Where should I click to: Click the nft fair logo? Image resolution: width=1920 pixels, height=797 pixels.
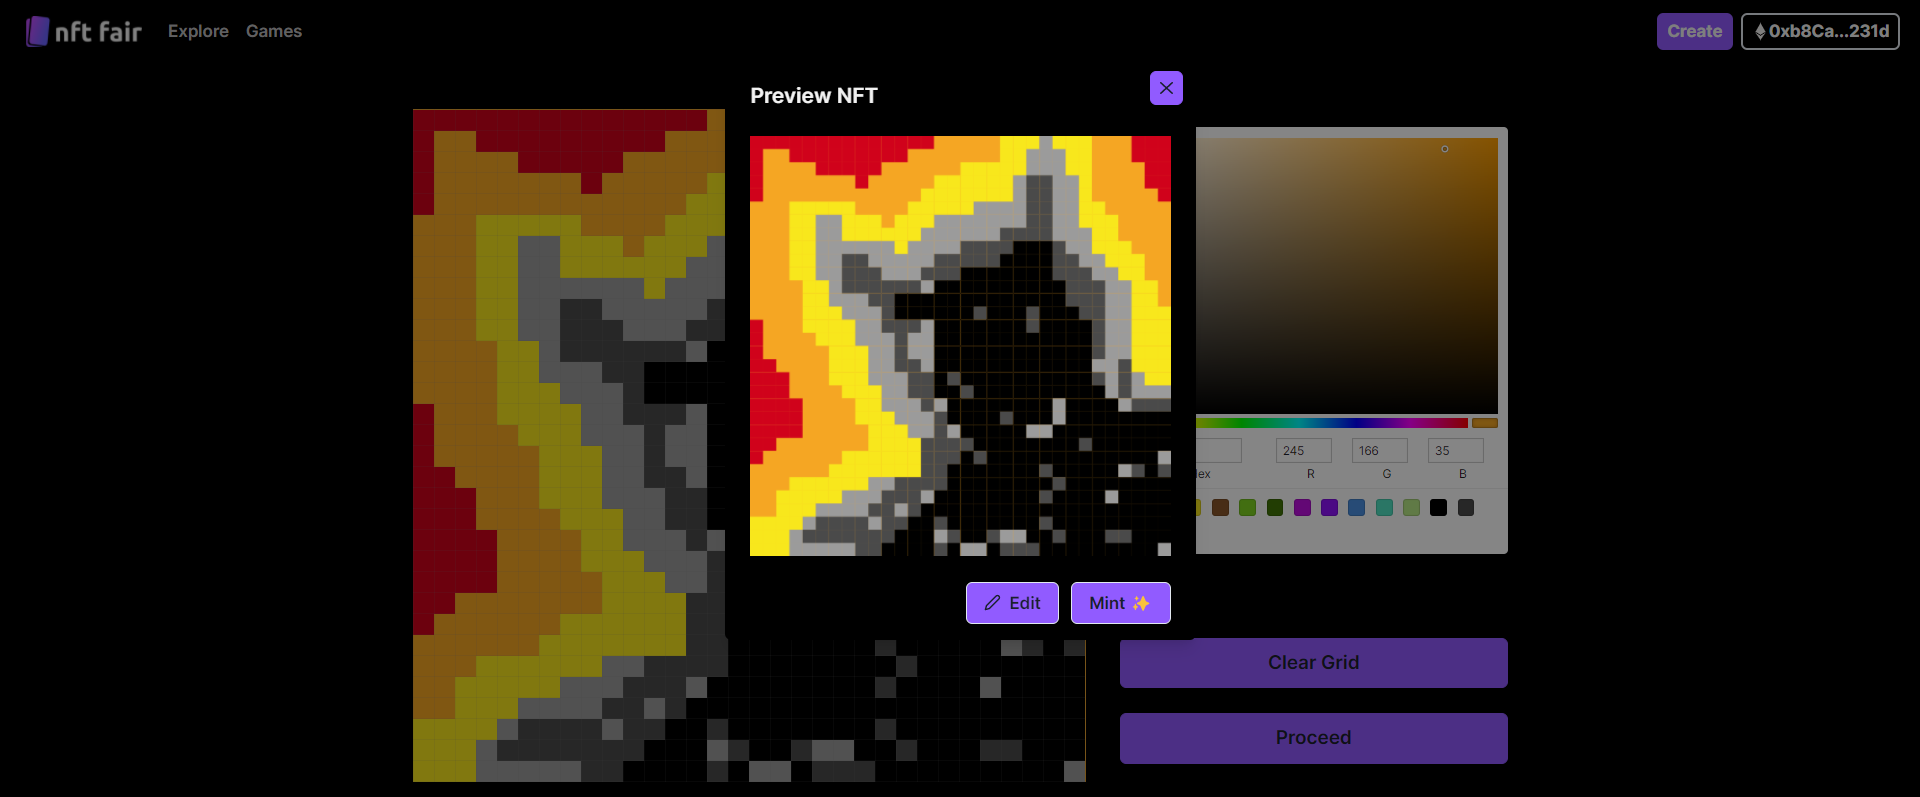click(x=84, y=31)
